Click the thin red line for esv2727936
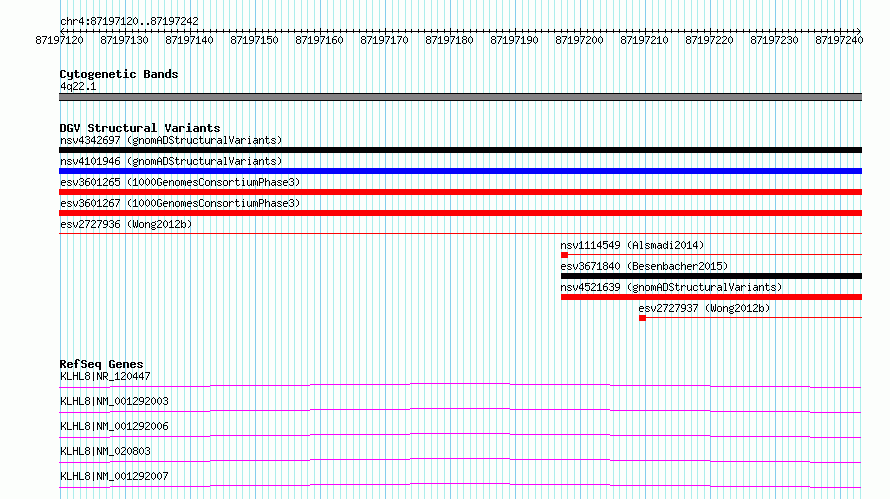 460,233
